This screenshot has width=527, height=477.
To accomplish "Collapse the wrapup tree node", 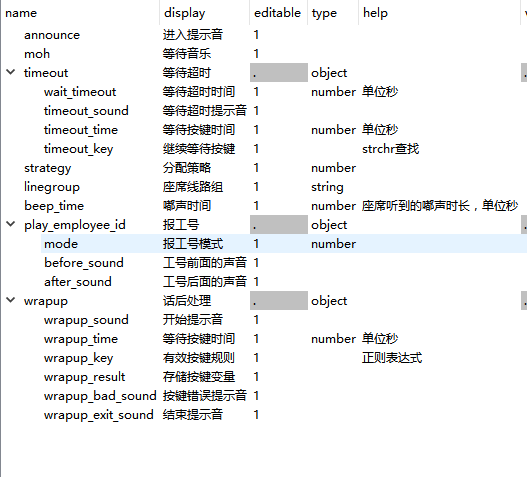I will 11,300.
